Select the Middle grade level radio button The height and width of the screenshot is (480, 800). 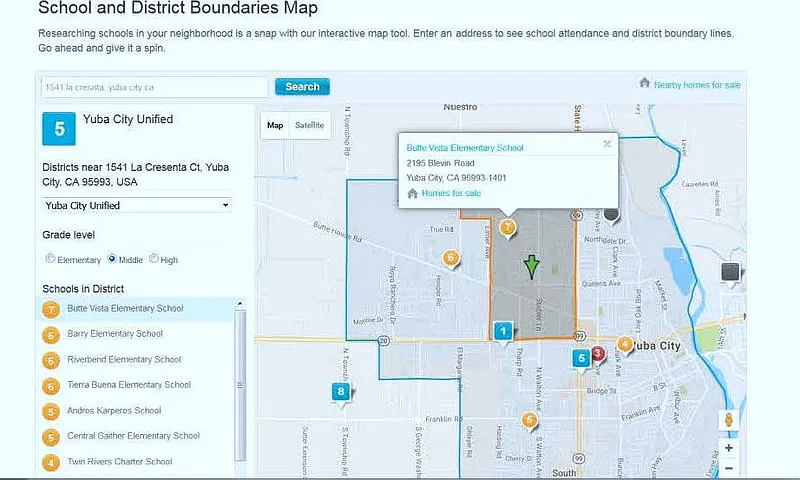[112, 259]
